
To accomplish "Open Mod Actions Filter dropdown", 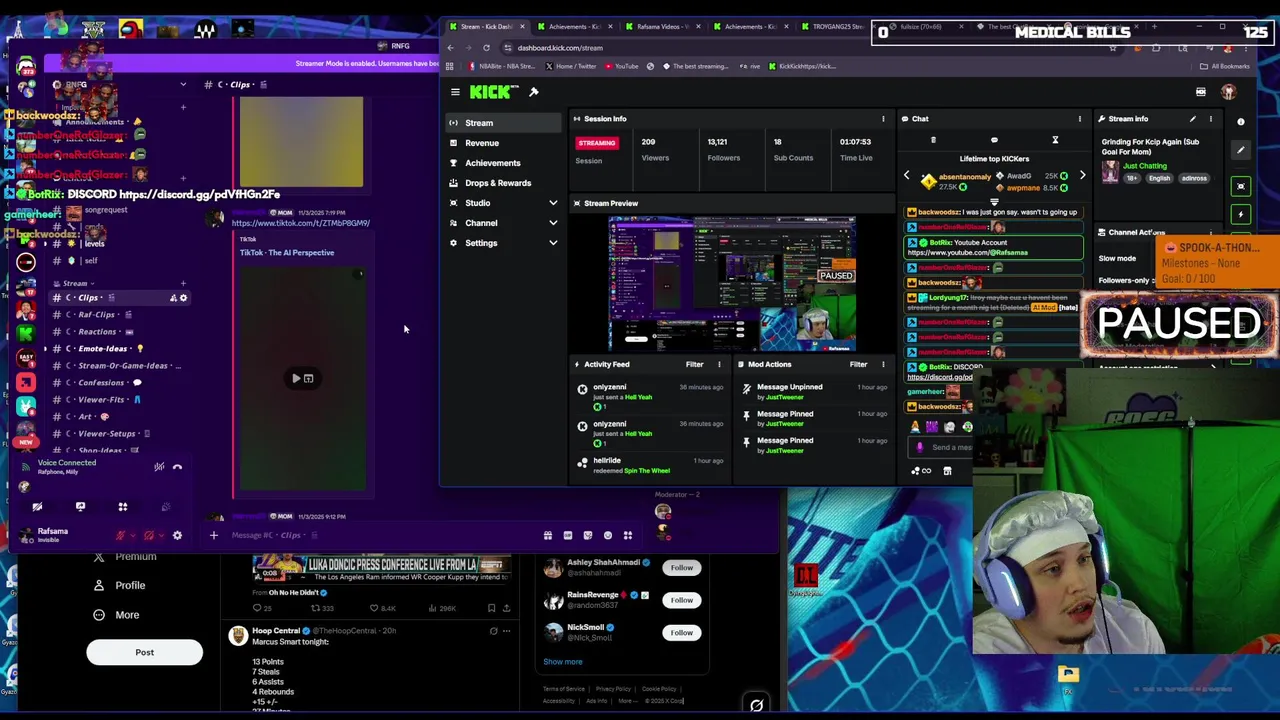I will coord(858,365).
